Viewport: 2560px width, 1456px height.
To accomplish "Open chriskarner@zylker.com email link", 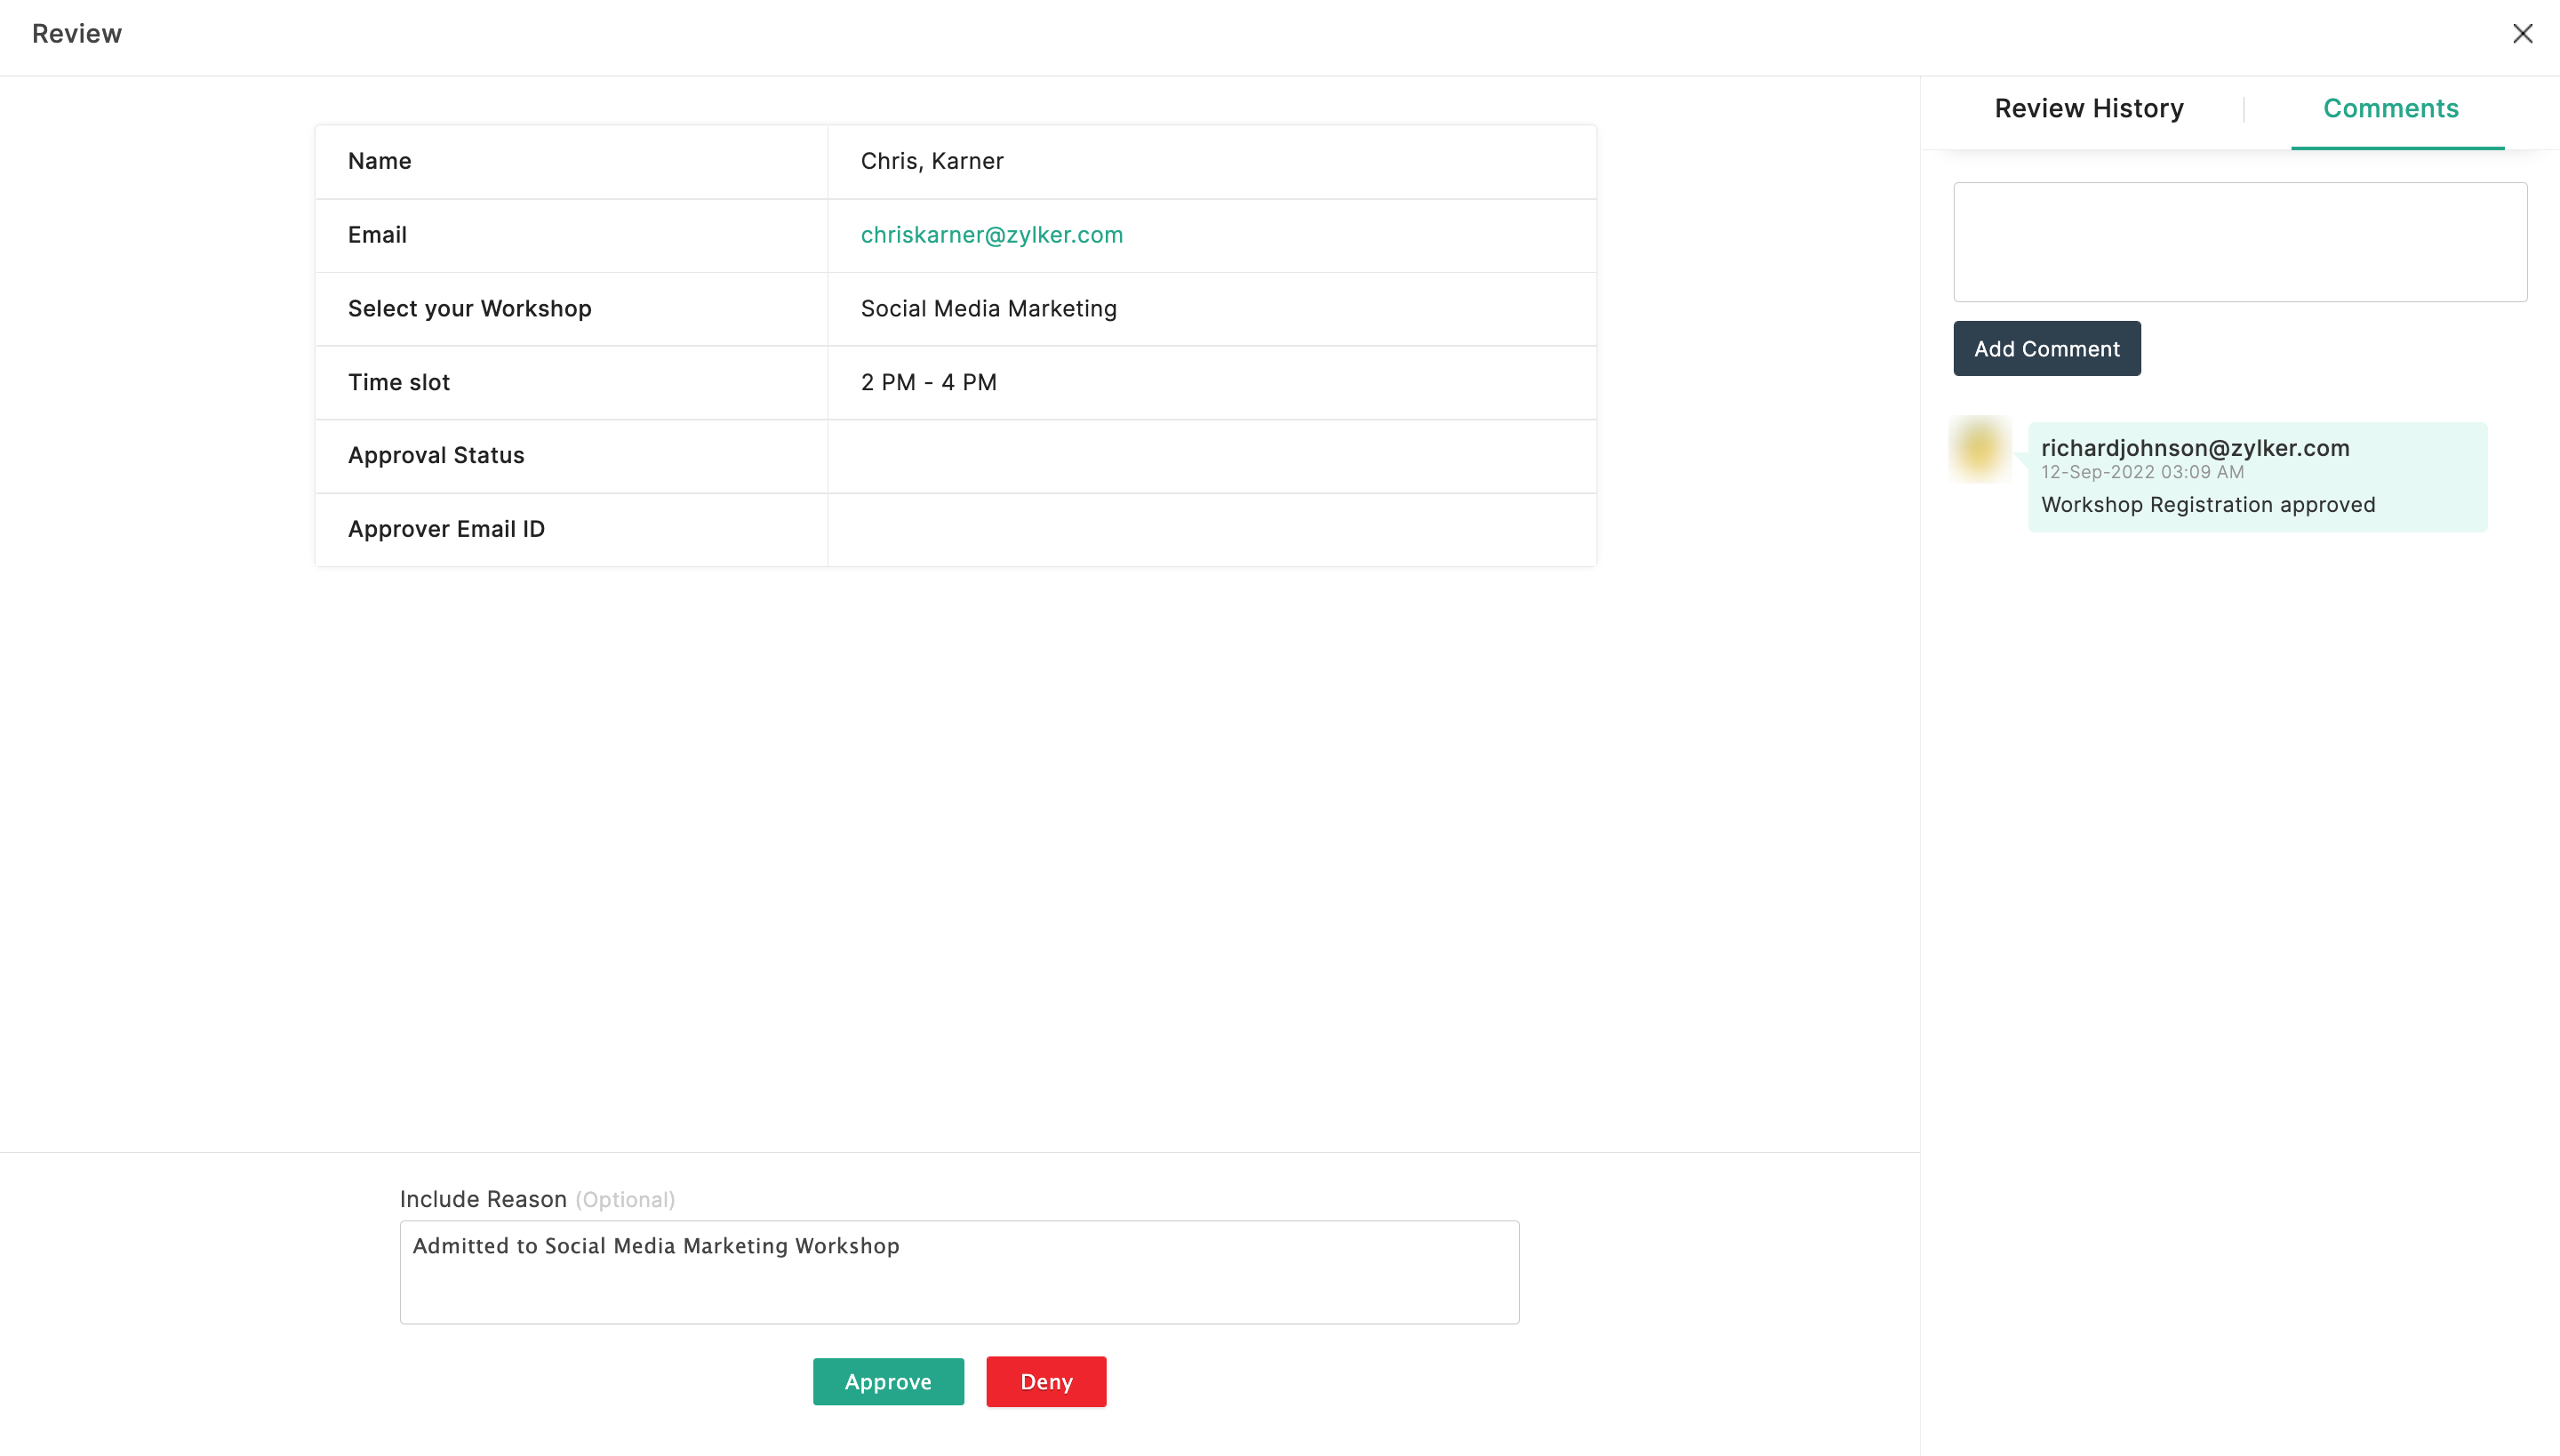I will (x=991, y=235).
